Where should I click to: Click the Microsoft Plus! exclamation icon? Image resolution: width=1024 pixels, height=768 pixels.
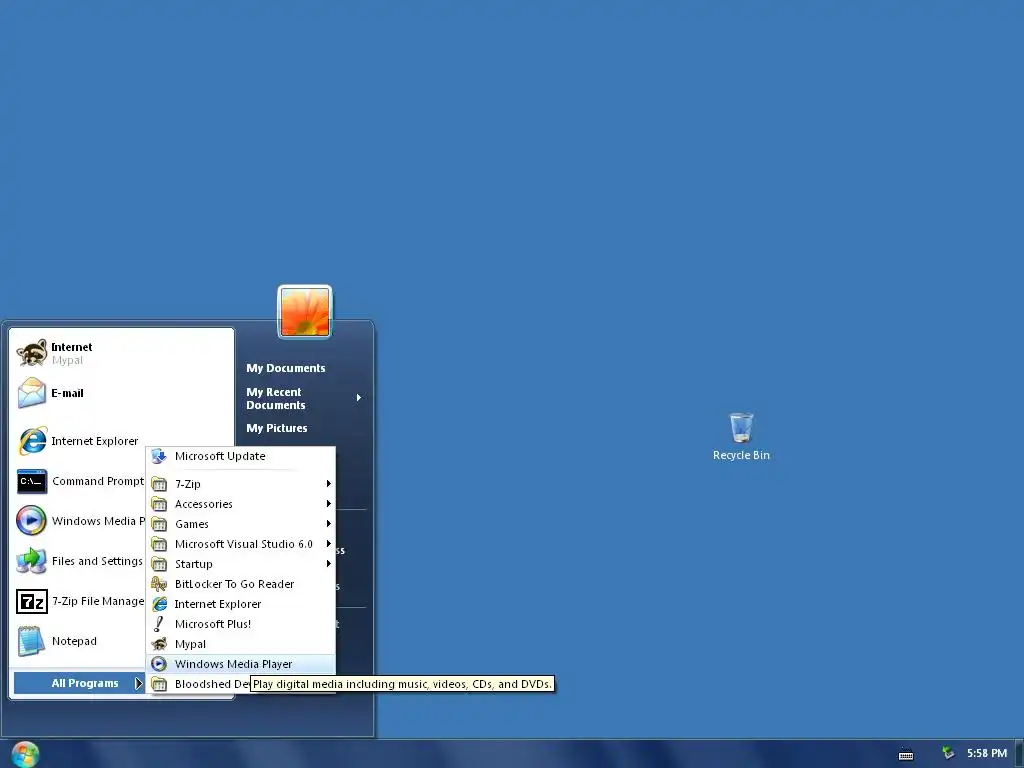tap(159, 624)
